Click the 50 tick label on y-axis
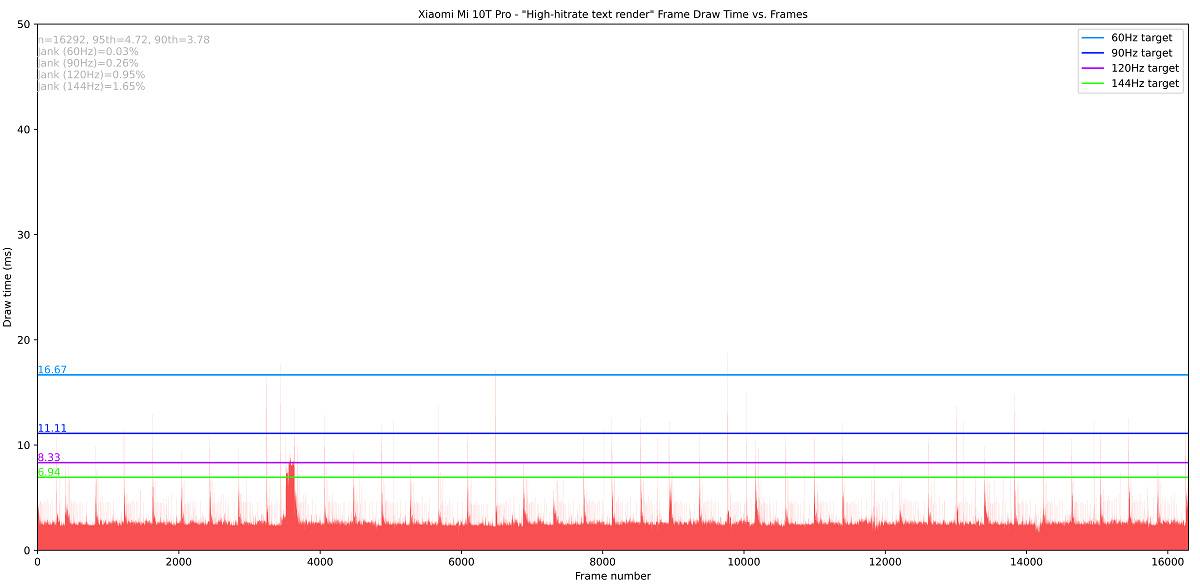This screenshot has width=1200, height=587. pos(23,24)
